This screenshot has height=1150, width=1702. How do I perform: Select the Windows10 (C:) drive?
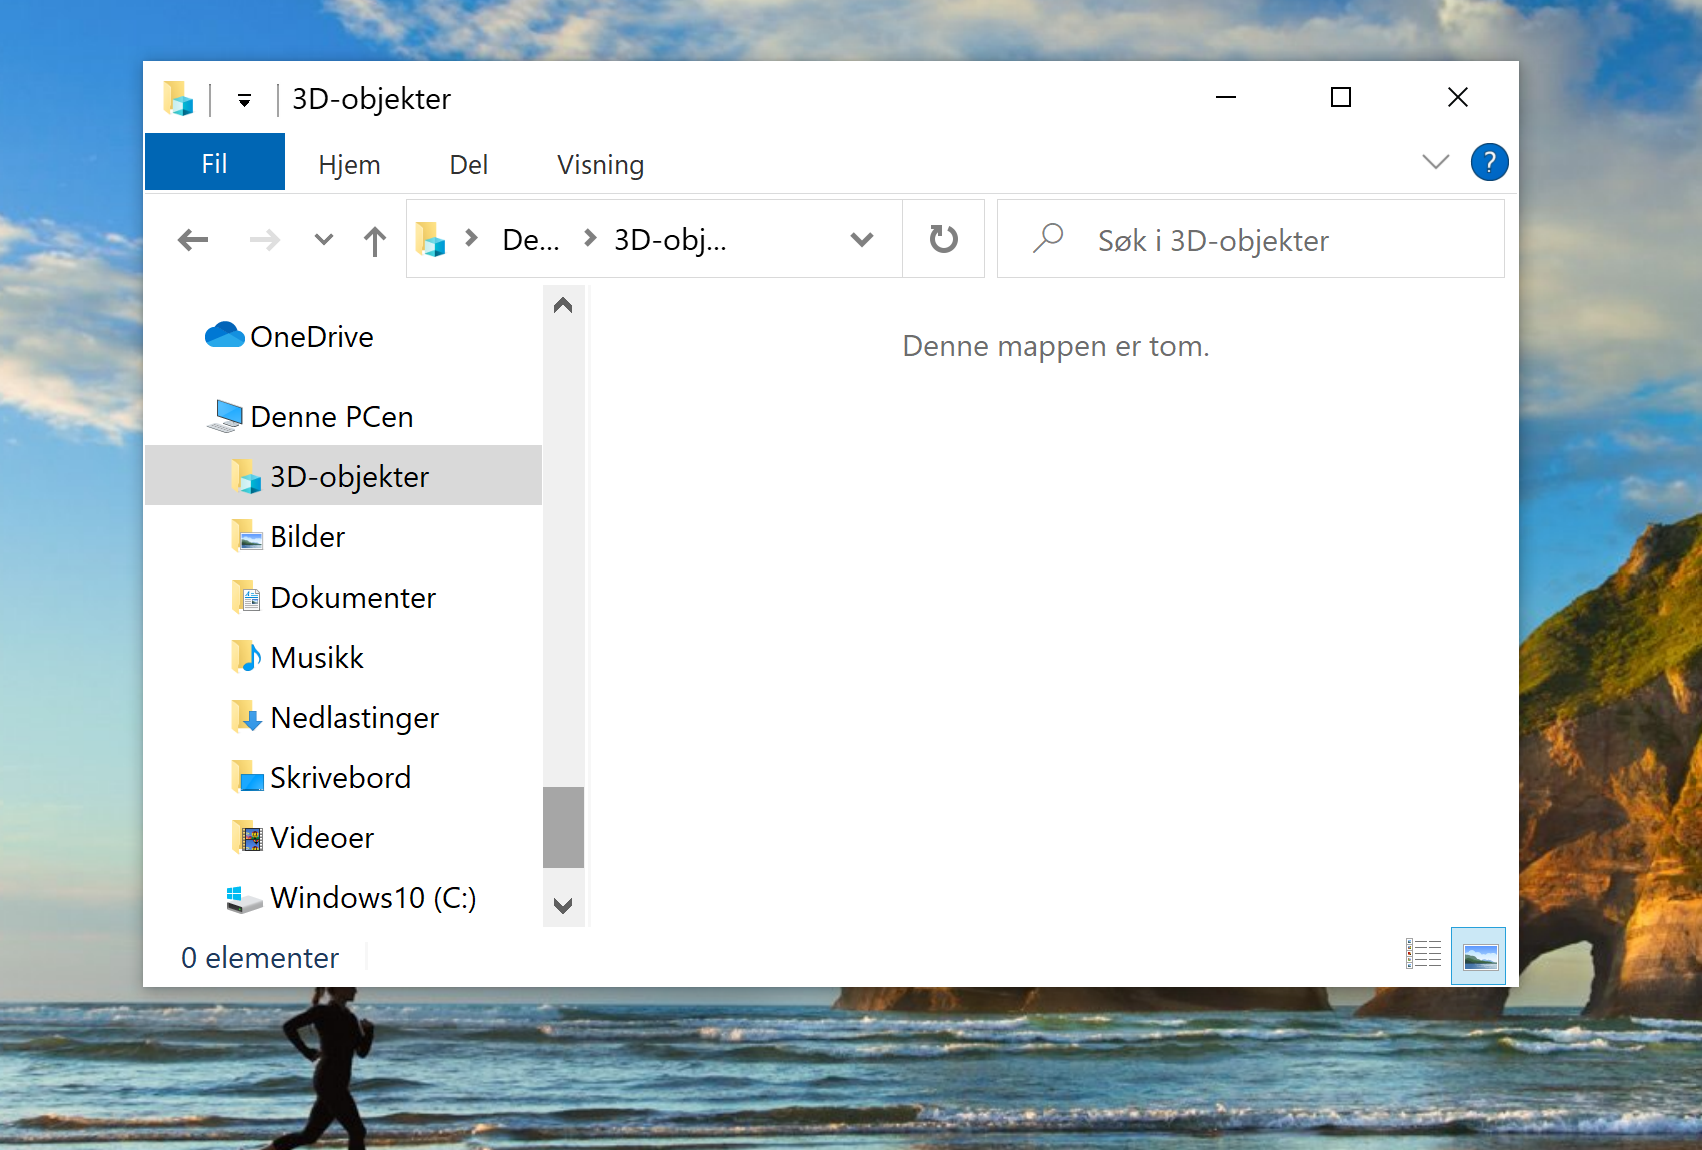pyautogui.click(x=372, y=898)
